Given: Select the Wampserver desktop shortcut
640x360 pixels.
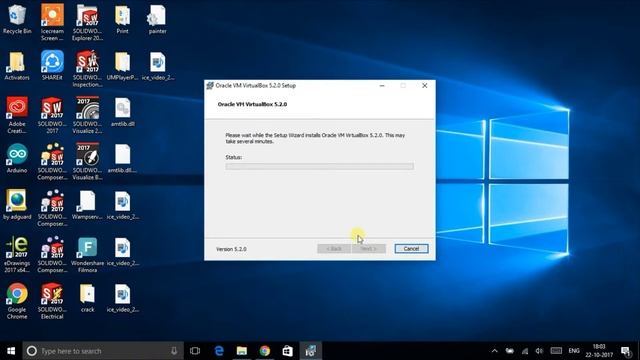Looking at the screenshot, I should tap(87, 205).
